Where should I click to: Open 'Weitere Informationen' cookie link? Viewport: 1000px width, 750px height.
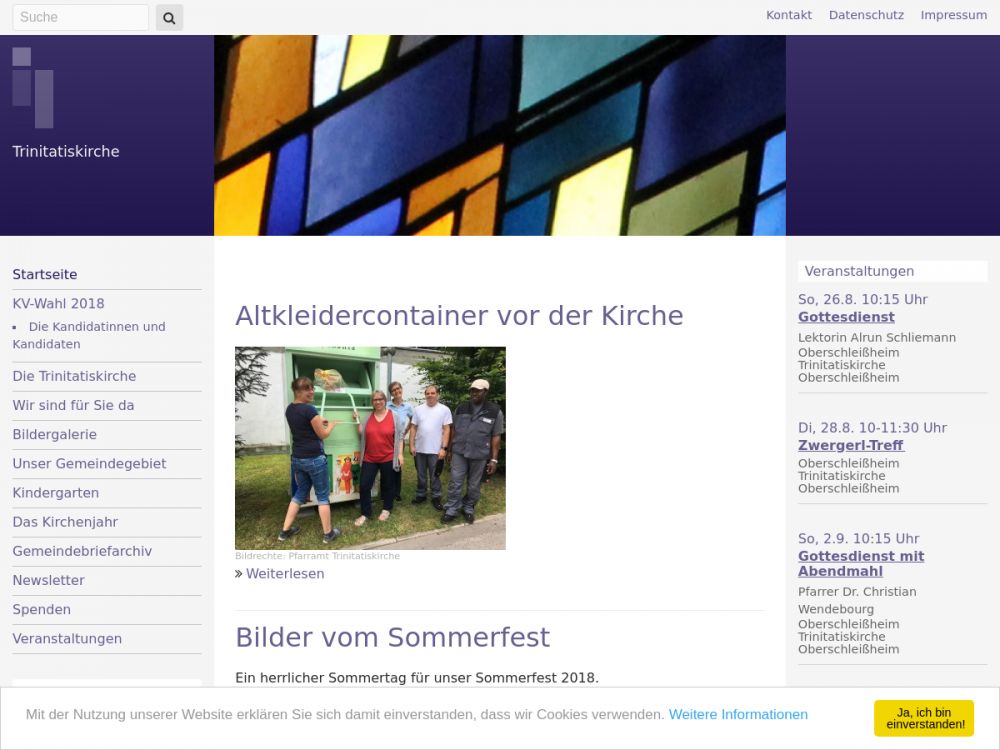(738, 714)
